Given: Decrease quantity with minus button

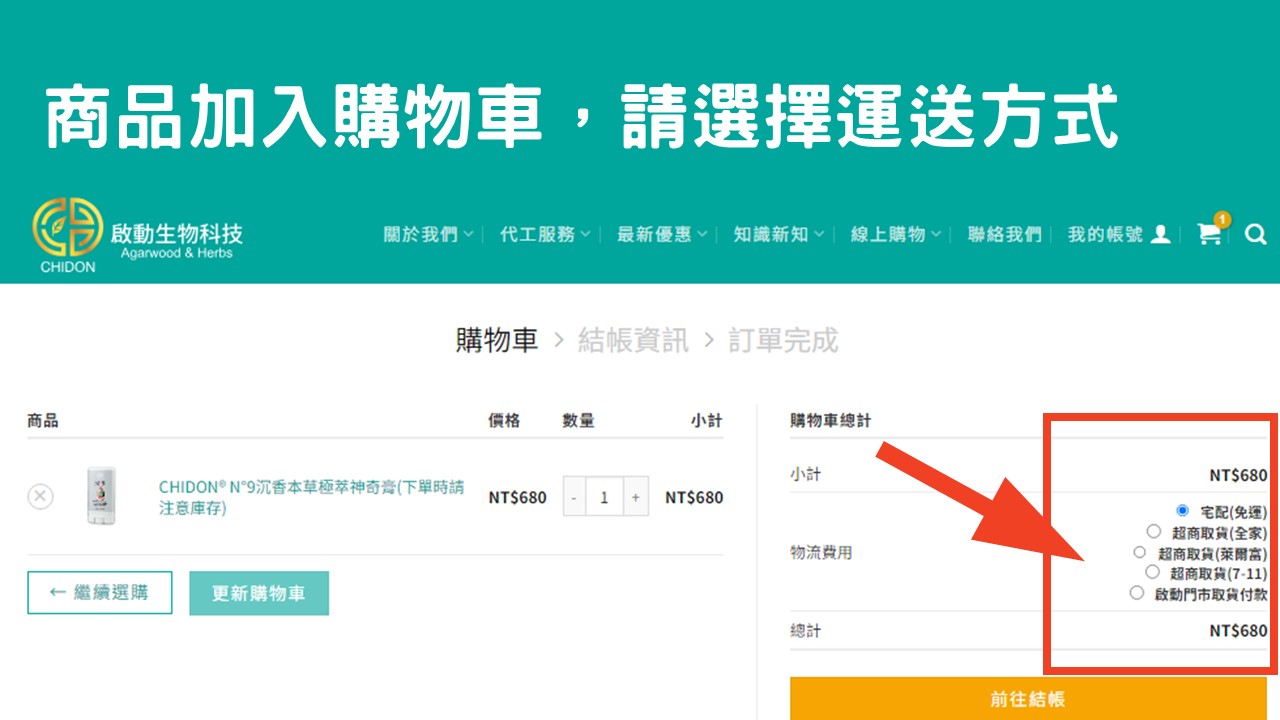Looking at the screenshot, I should pos(574,497).
